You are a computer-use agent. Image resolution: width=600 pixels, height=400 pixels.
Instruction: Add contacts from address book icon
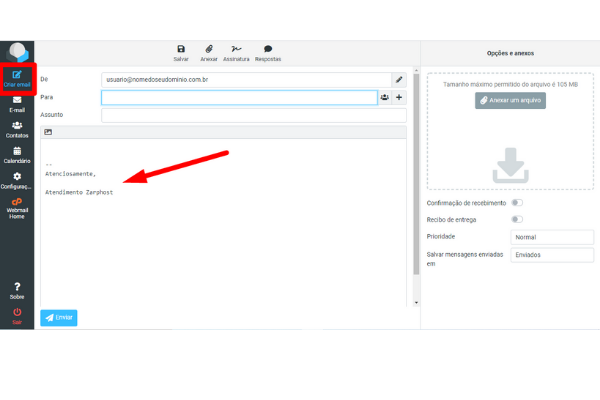tap(385, 97)
